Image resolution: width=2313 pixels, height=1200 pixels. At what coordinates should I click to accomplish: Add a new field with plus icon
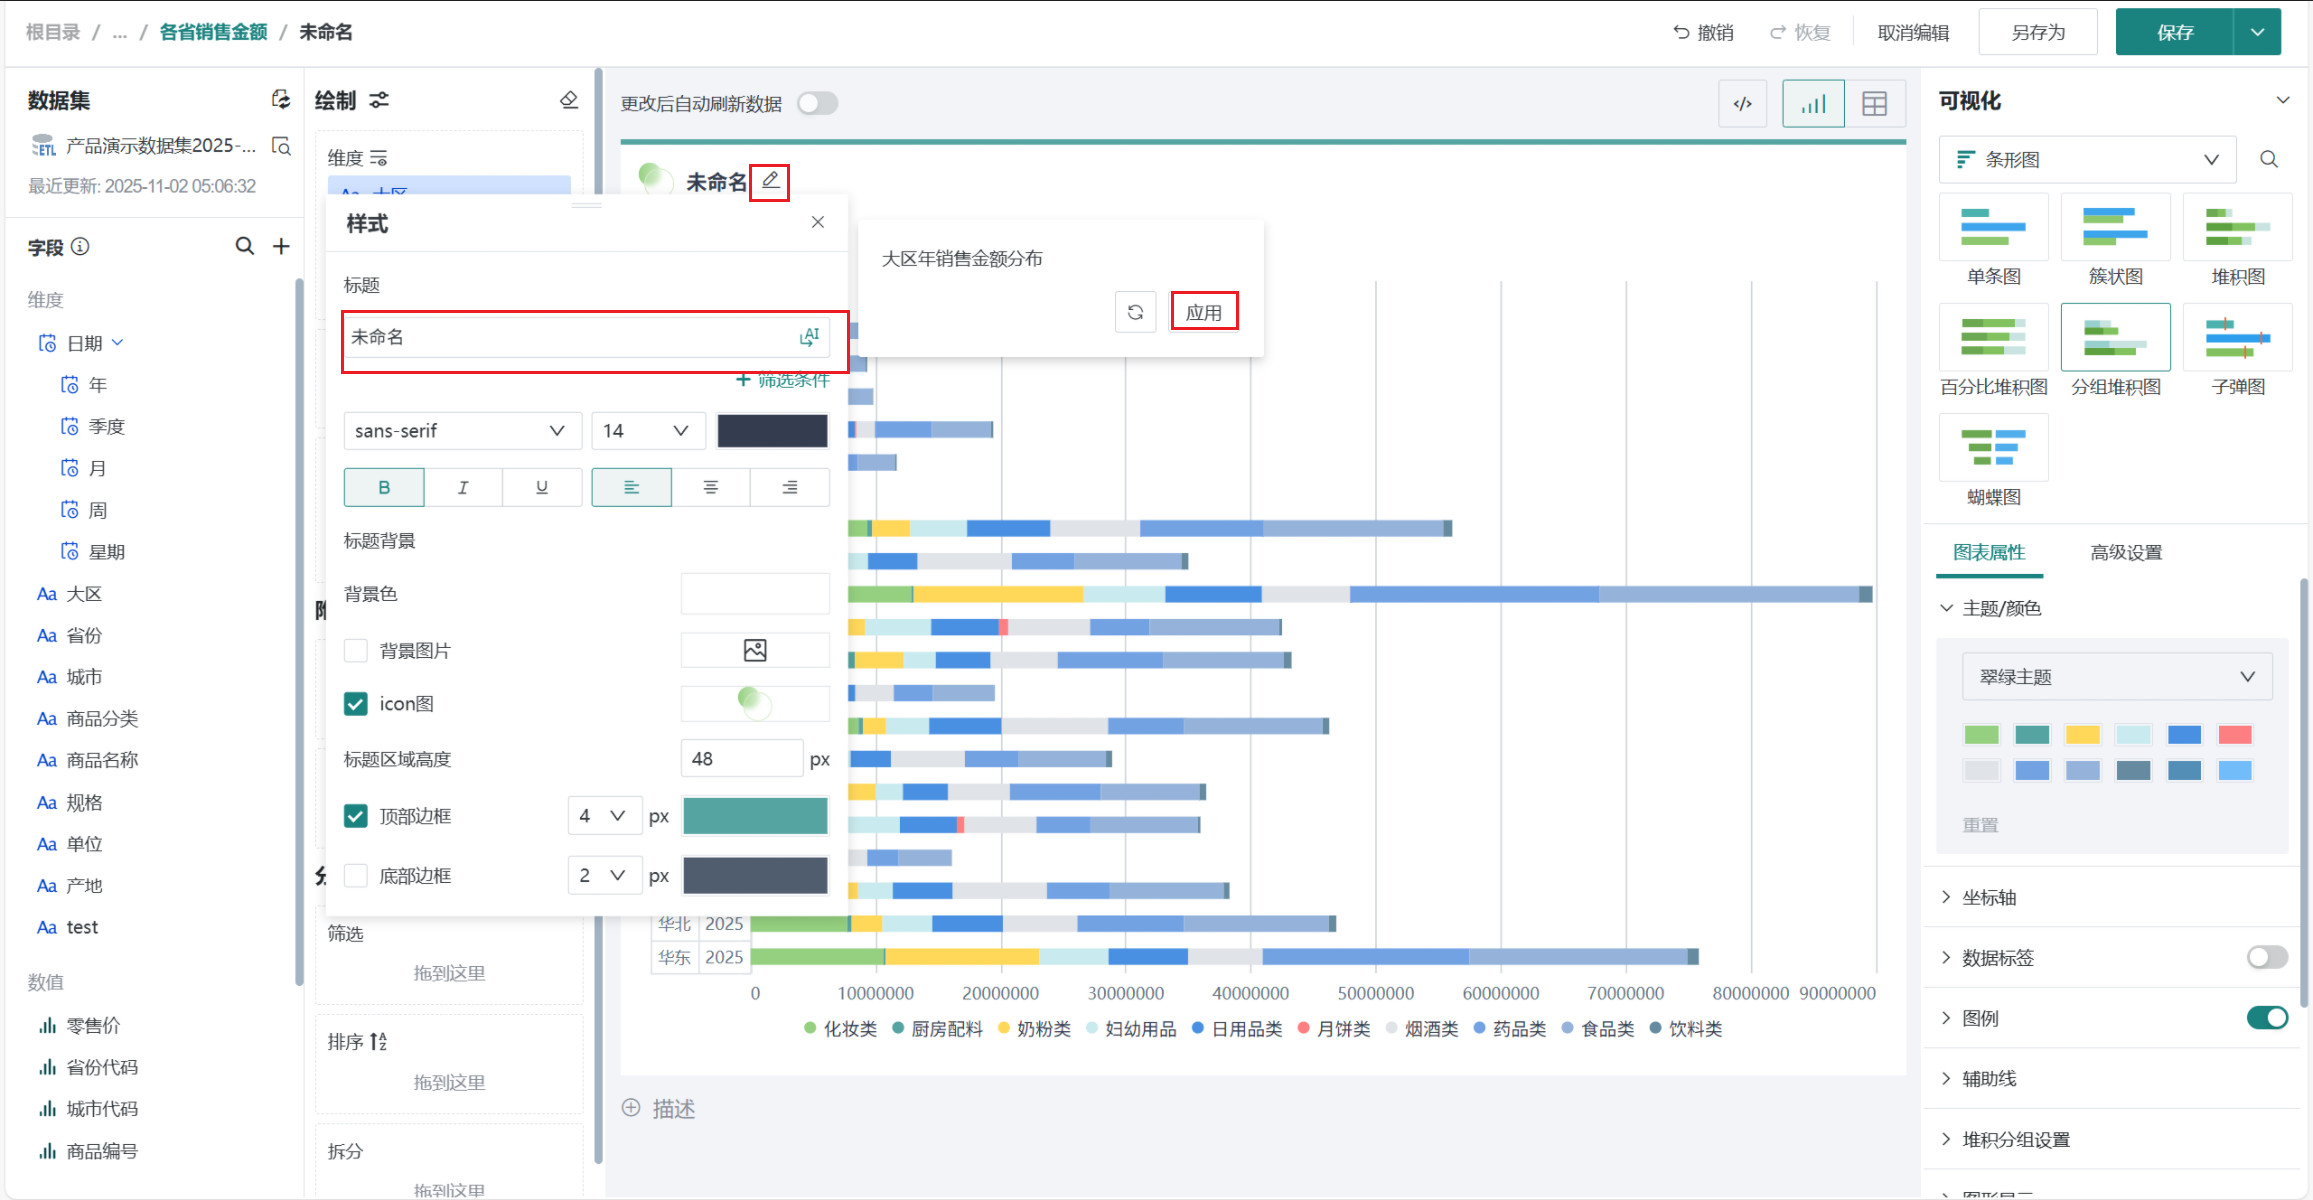(281, 246)
